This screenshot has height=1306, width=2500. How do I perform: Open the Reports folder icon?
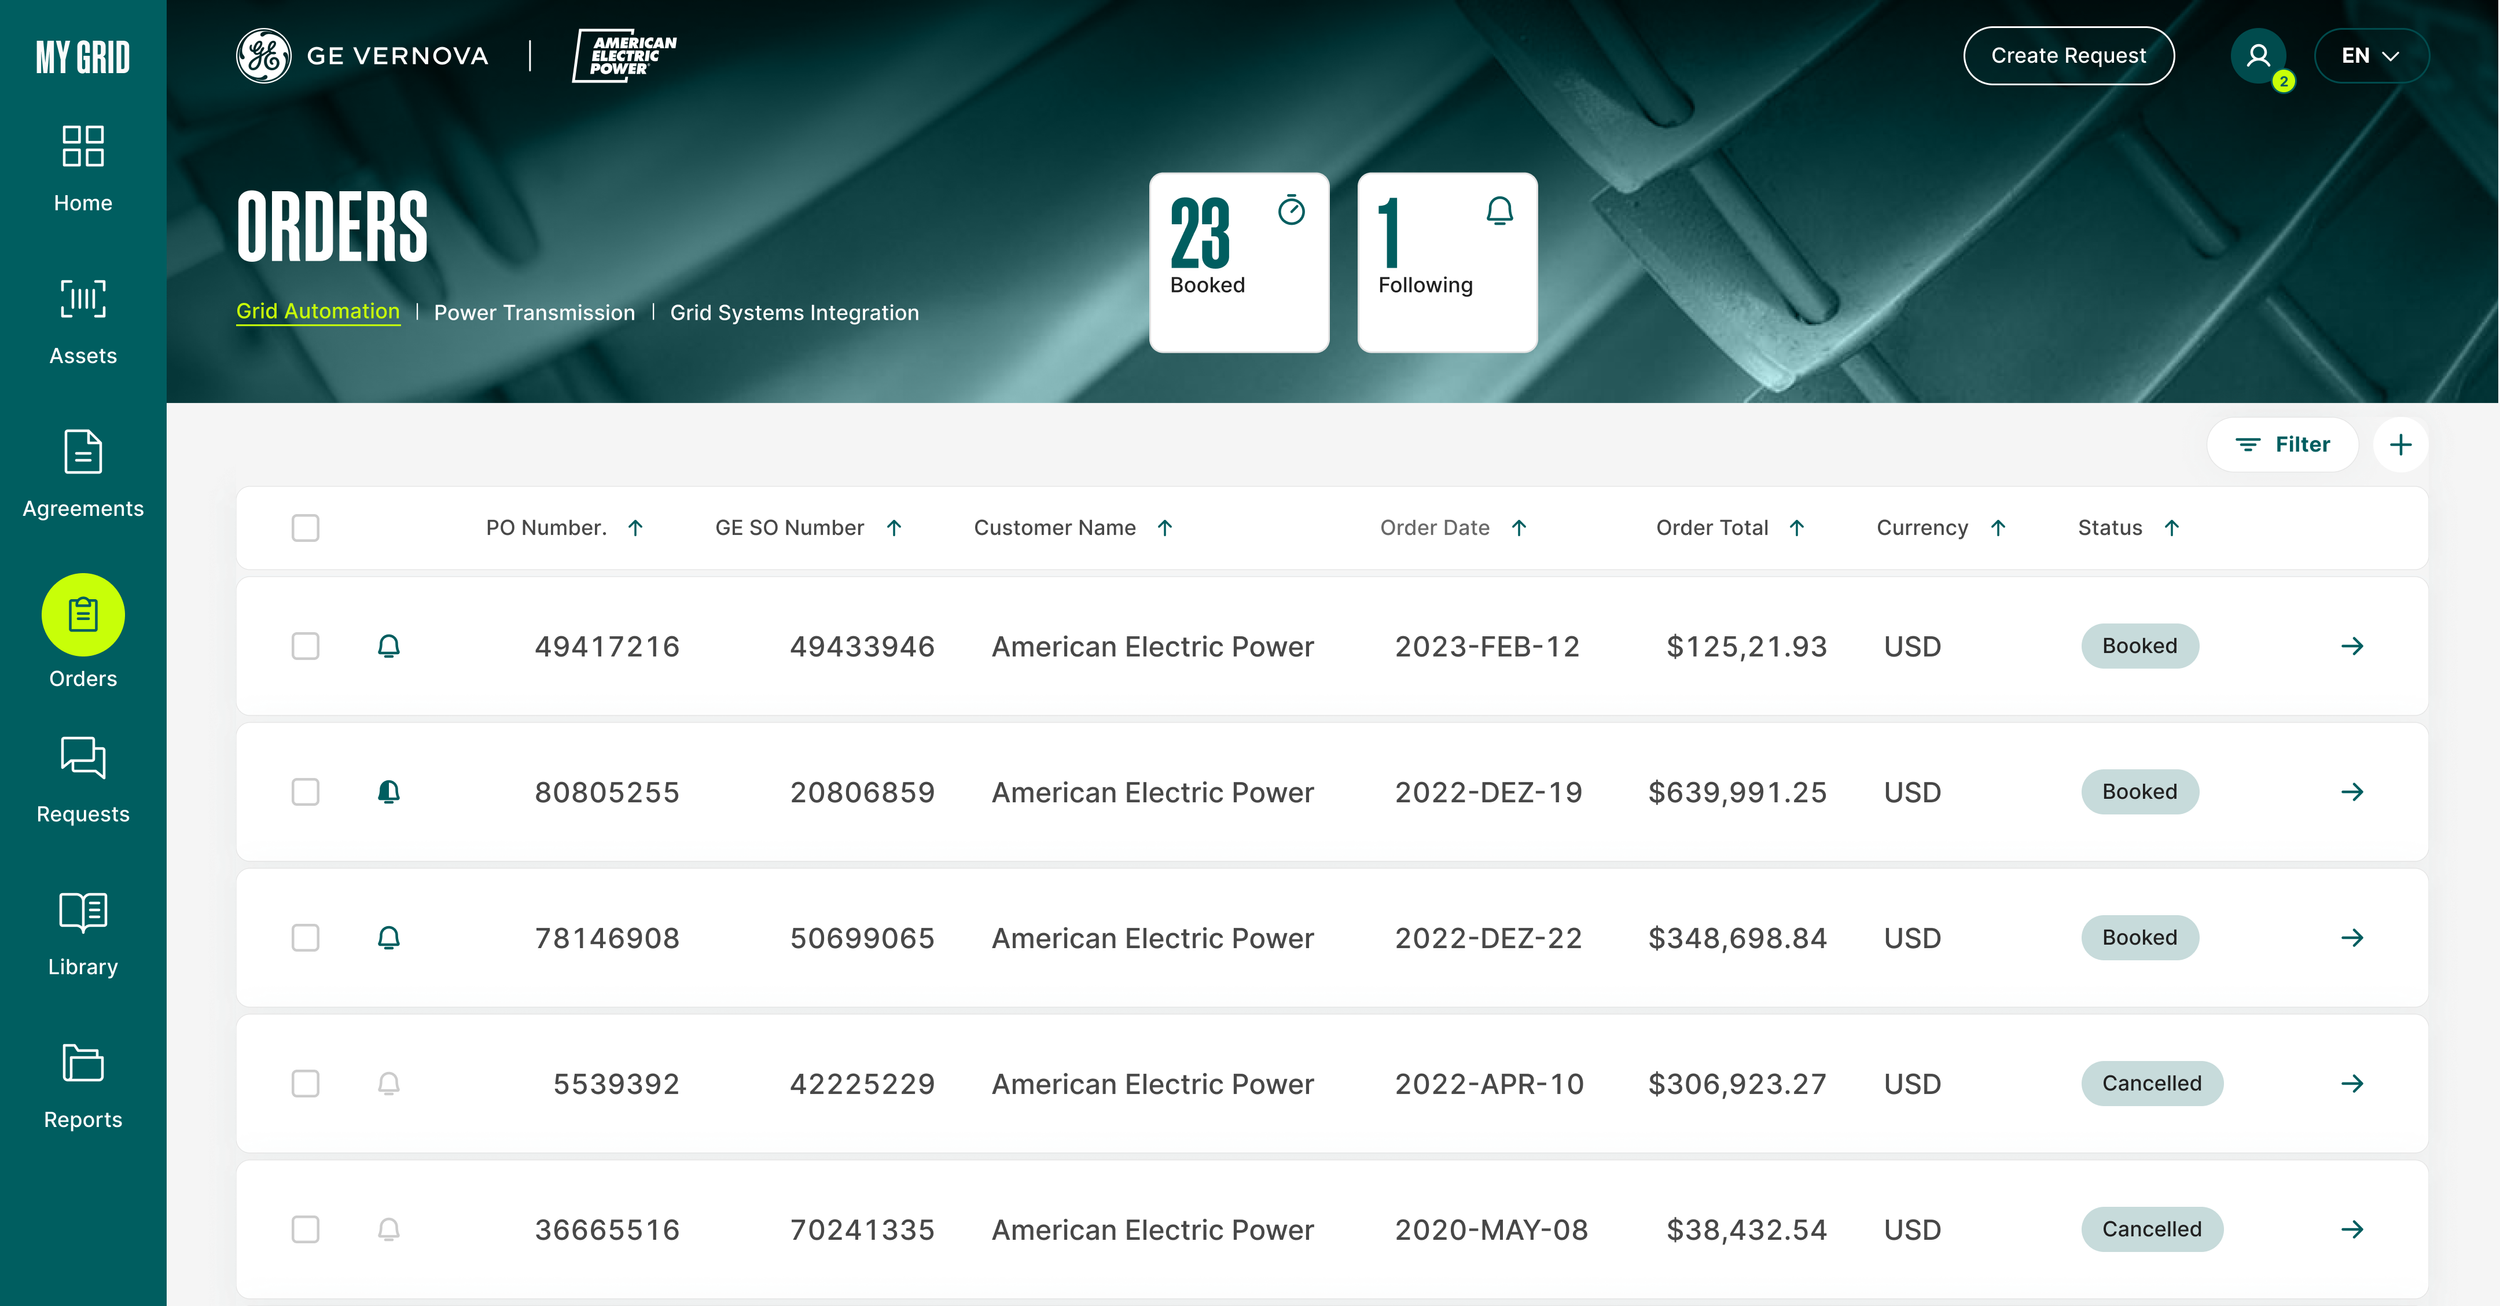point(83,1064)
